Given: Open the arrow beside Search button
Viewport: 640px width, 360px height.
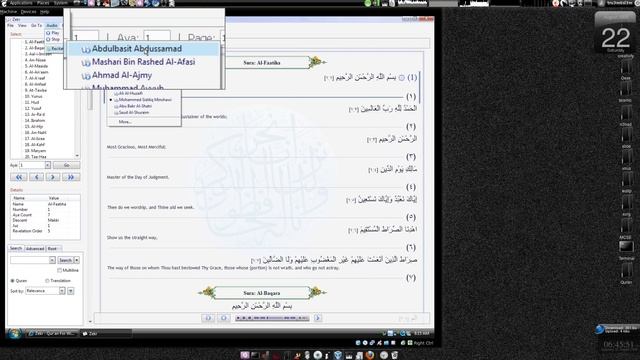Looking at the screenshot, I should 77,260.
